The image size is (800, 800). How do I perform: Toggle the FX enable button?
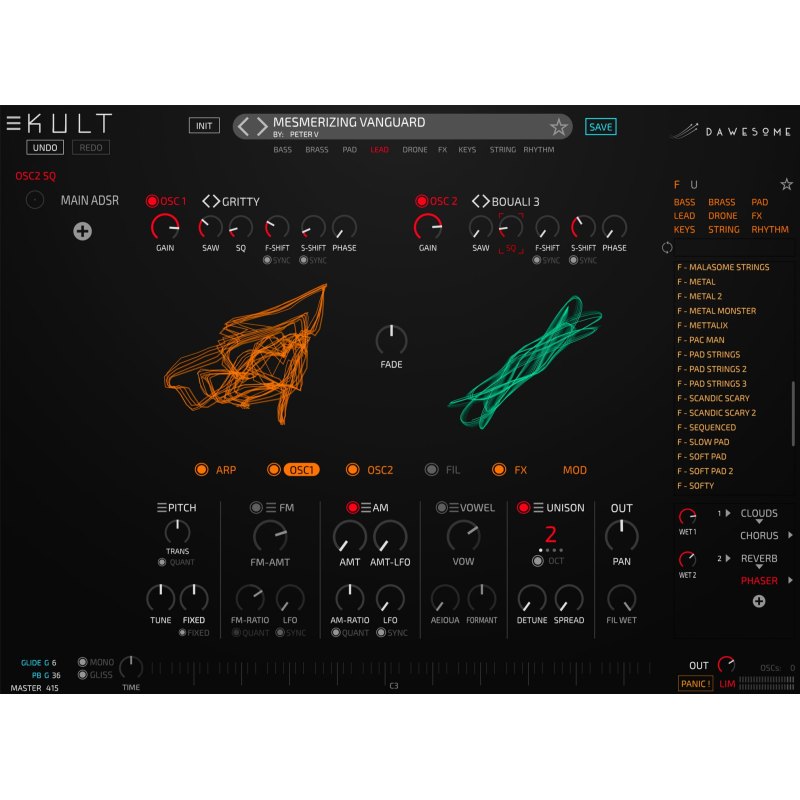pyautogui.click(x=499, y=470)
